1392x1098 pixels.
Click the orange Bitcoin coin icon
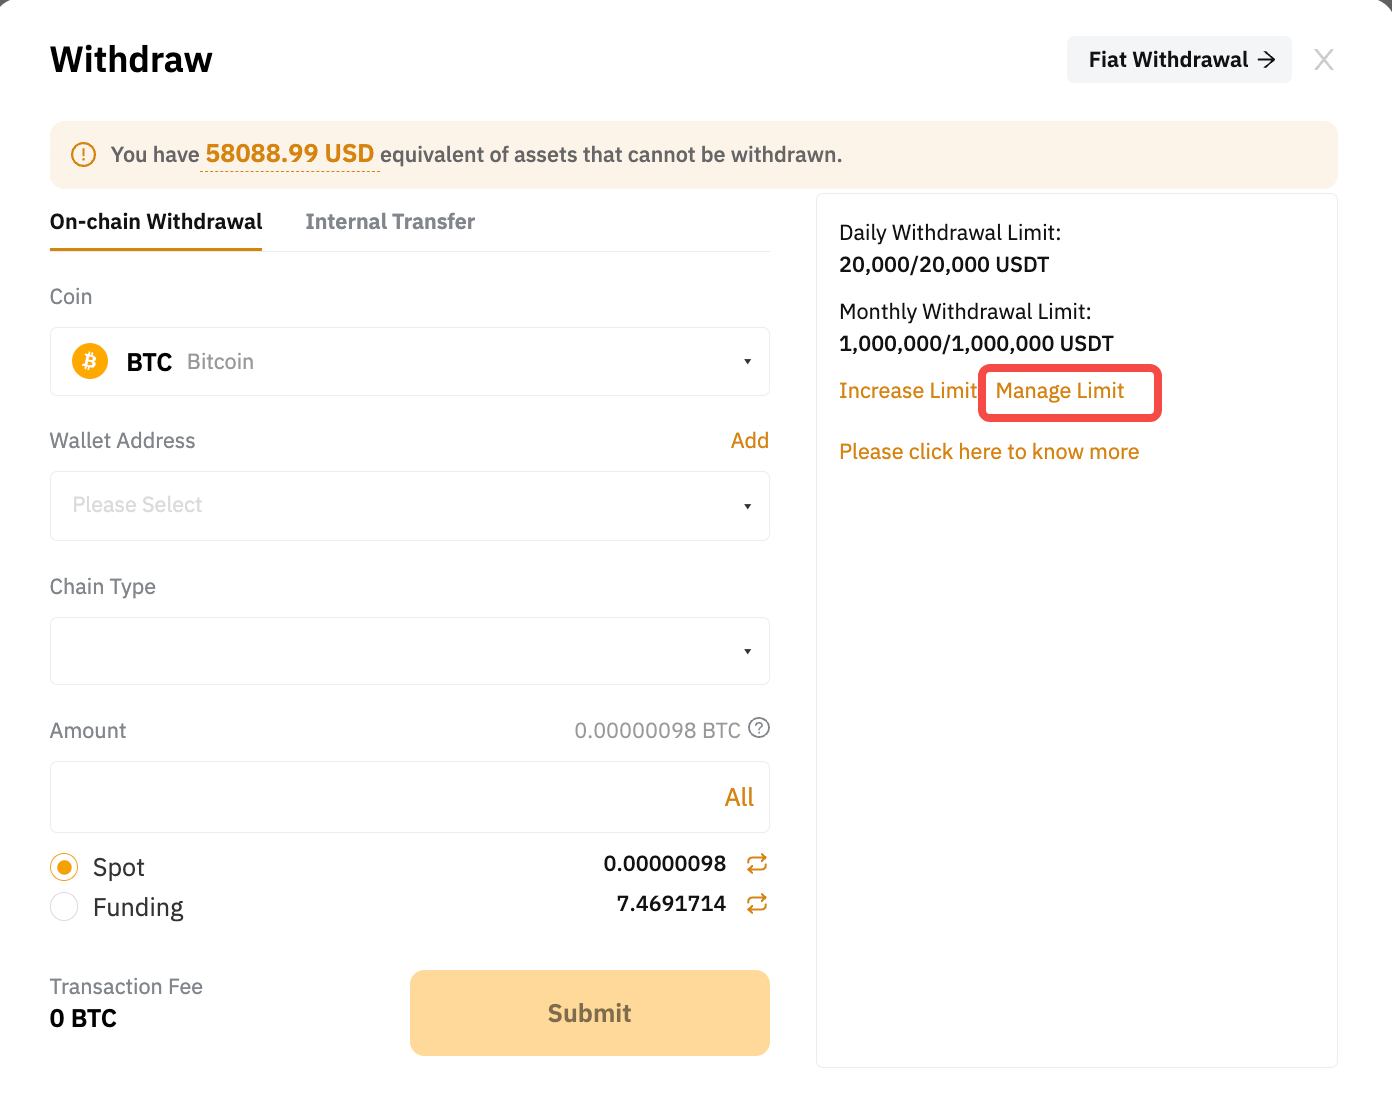coord(90,361)
